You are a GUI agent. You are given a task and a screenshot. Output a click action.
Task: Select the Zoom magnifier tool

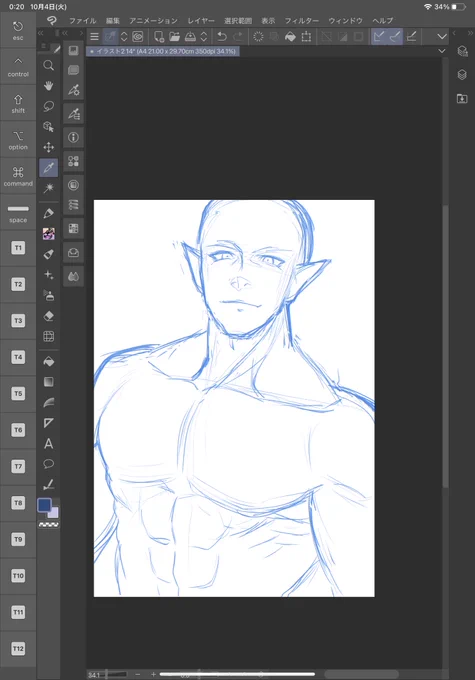[49, 65]
